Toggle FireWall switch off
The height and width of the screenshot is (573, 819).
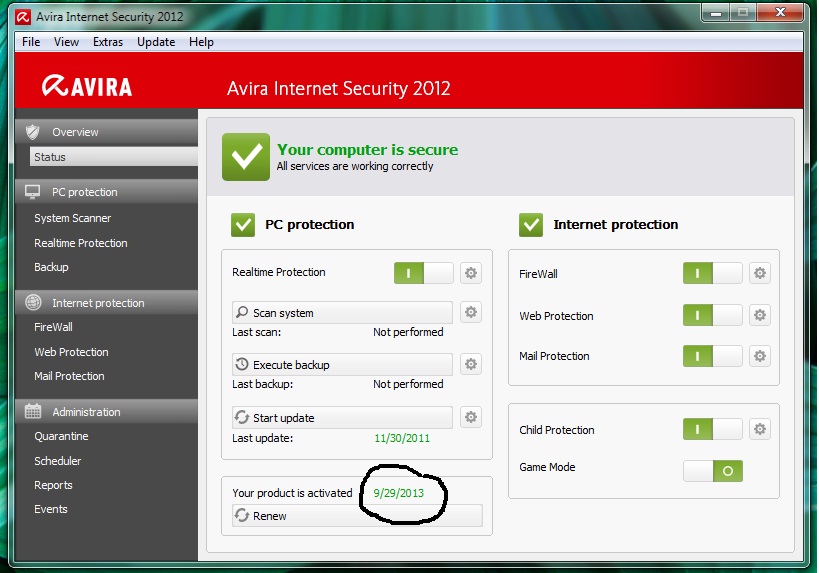712,273
